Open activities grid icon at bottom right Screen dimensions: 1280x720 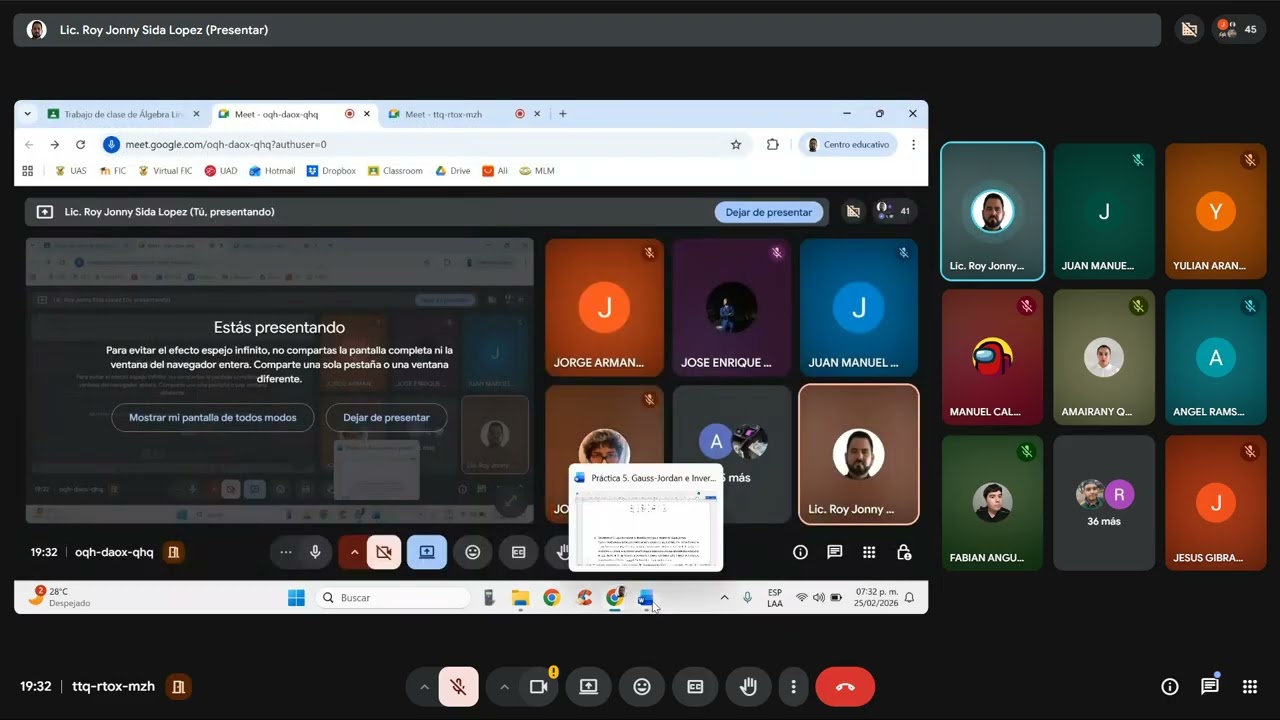(1250, 687)
